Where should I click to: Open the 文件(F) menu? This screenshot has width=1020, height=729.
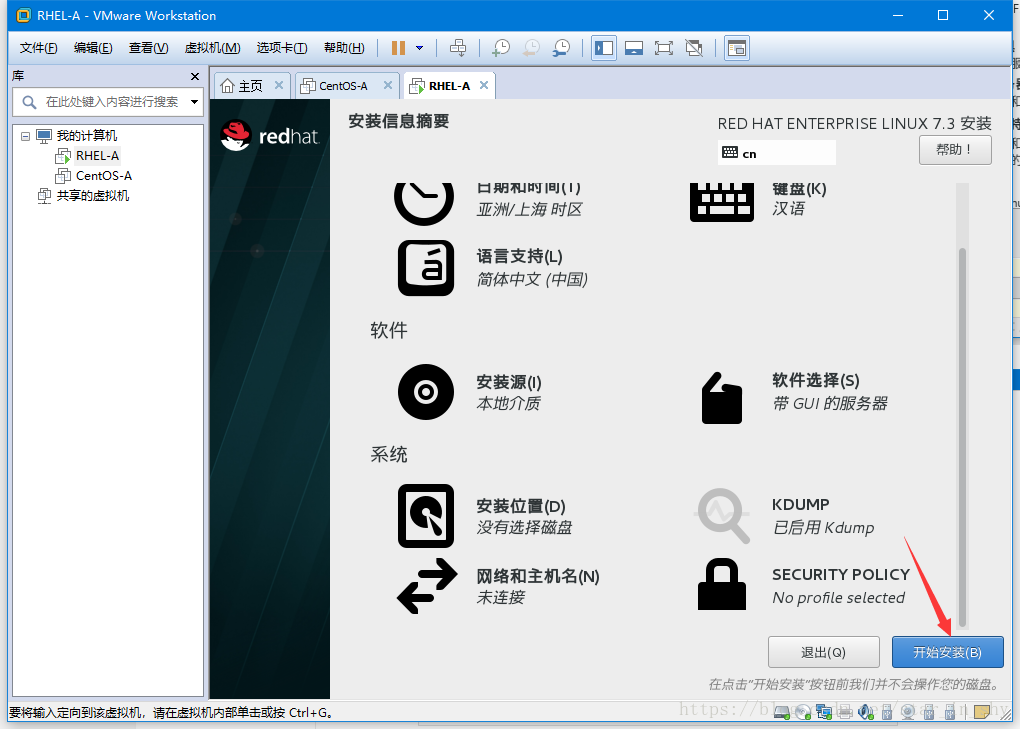(x=38, y=48)
